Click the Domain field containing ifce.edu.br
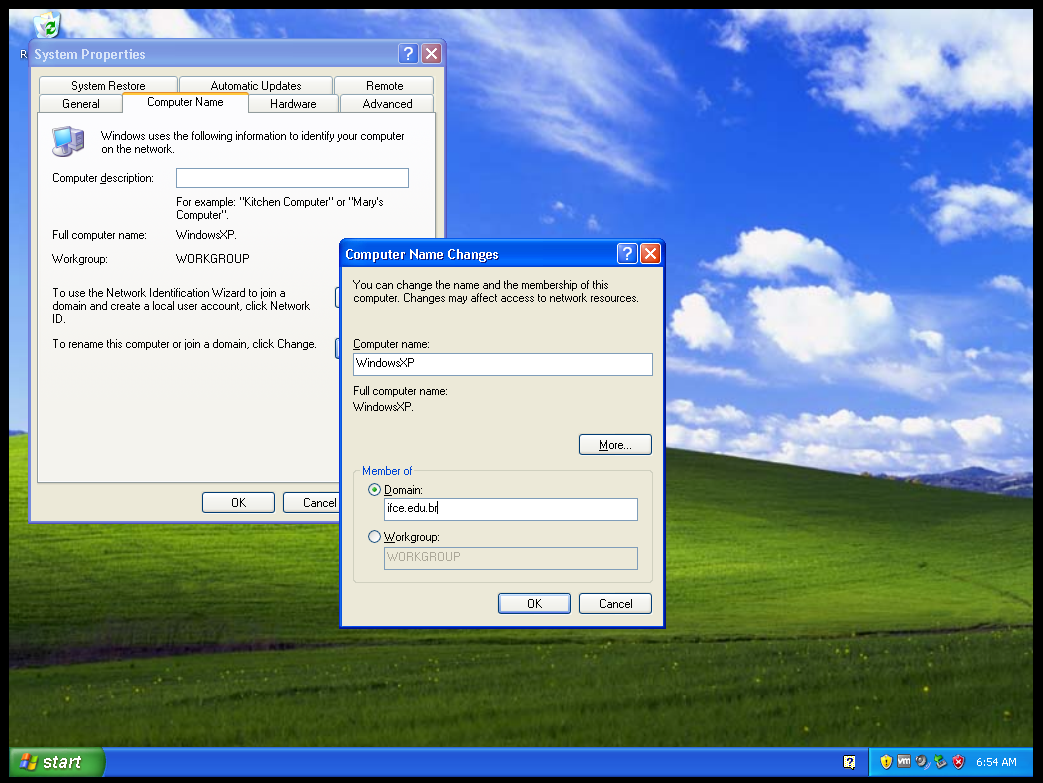 point(511,509)
